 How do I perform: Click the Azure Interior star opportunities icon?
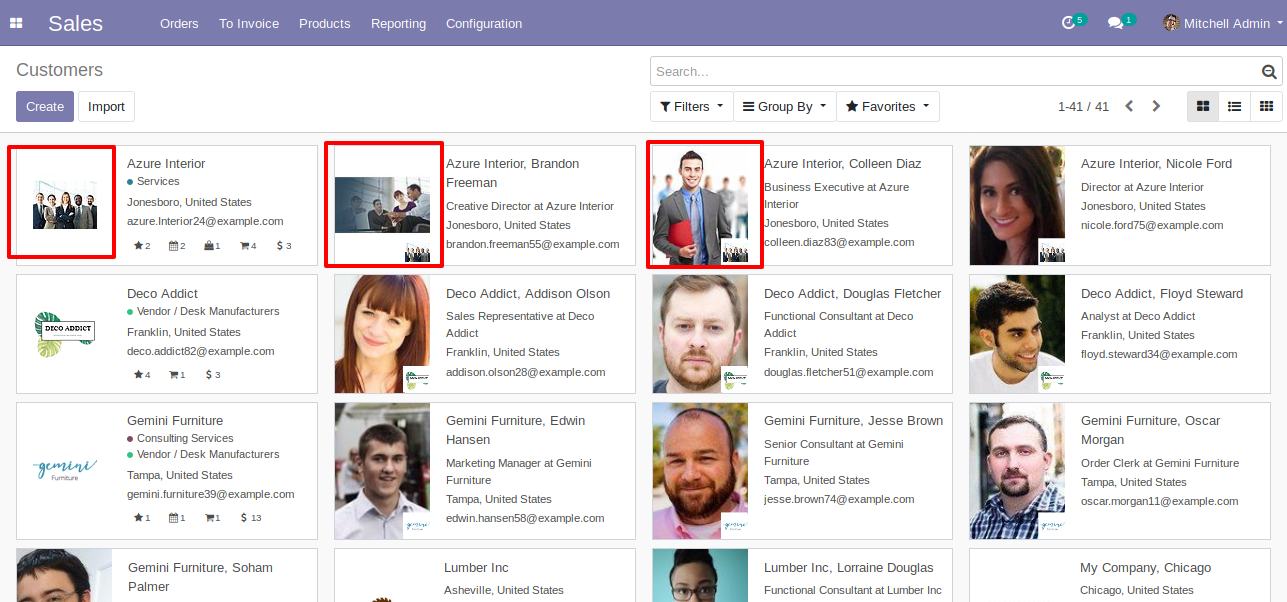tap(141, 245)
